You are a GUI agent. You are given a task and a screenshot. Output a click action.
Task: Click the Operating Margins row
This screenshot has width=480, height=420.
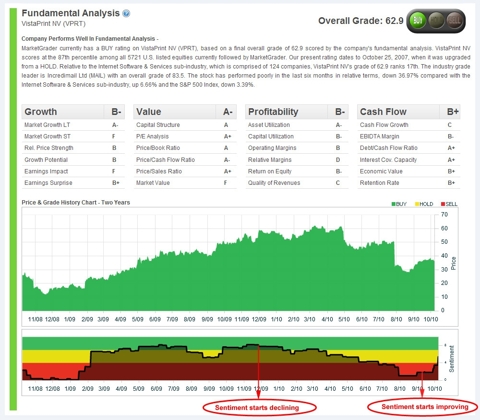click(297, 148)
